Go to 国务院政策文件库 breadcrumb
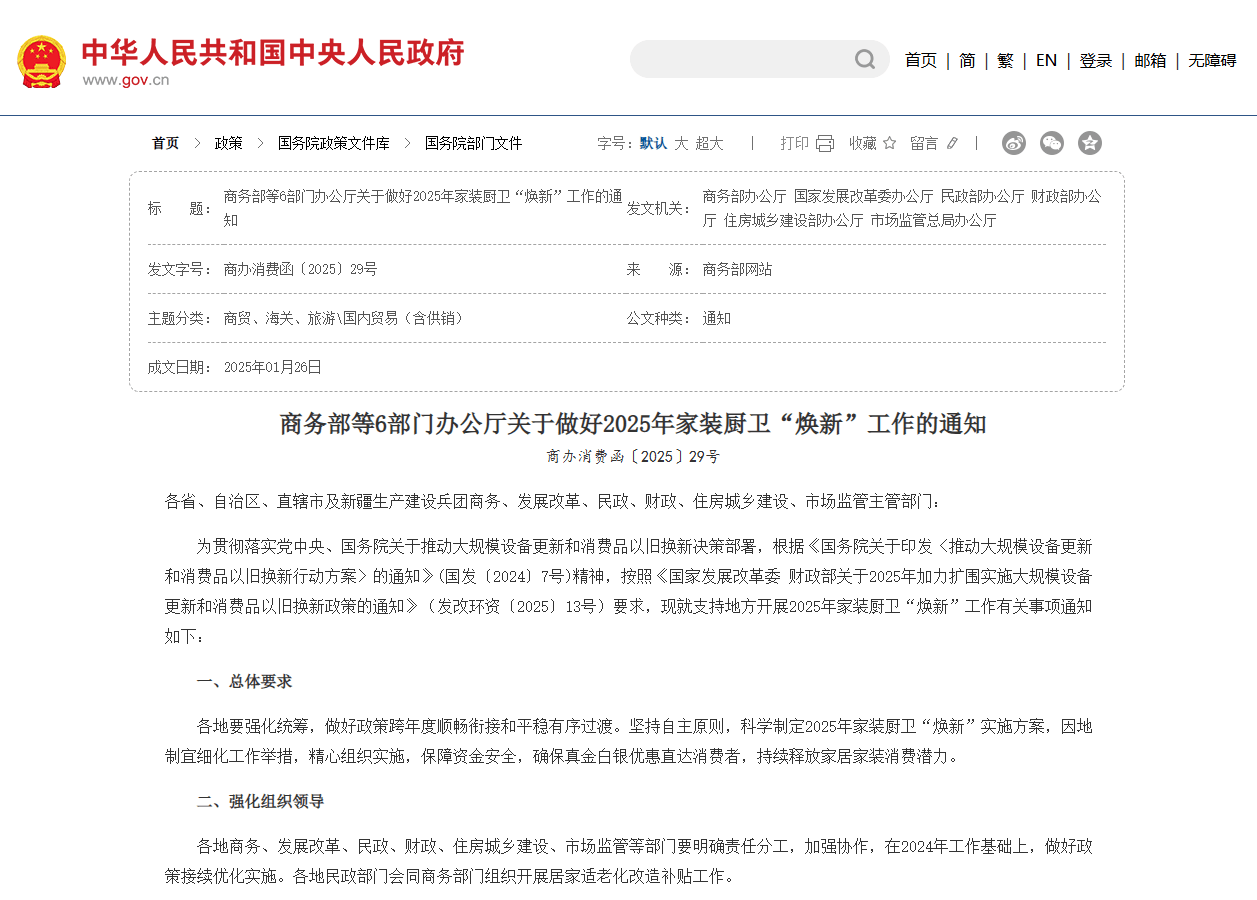 [x=334, y=143]
